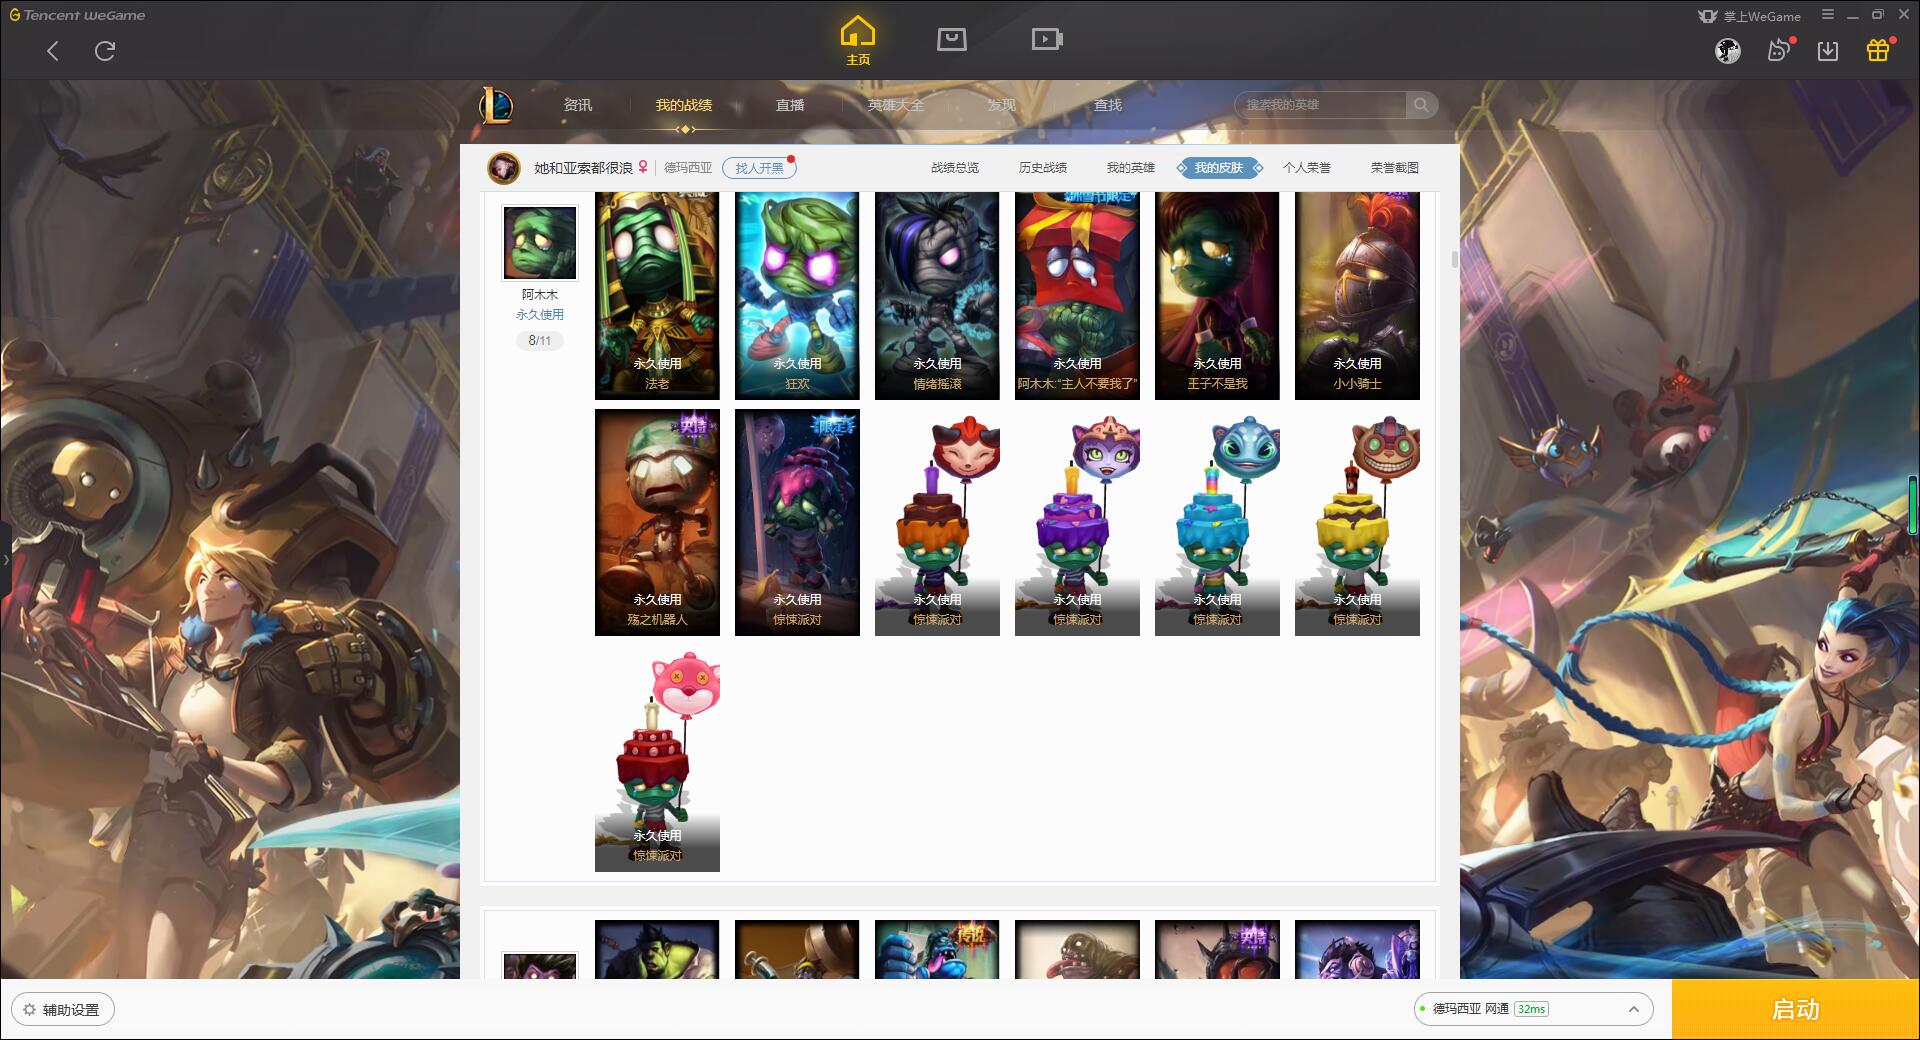This screenshot has width=1920, height=1040.
Task: Open the 主页 home icon
Action: [857, 41]
